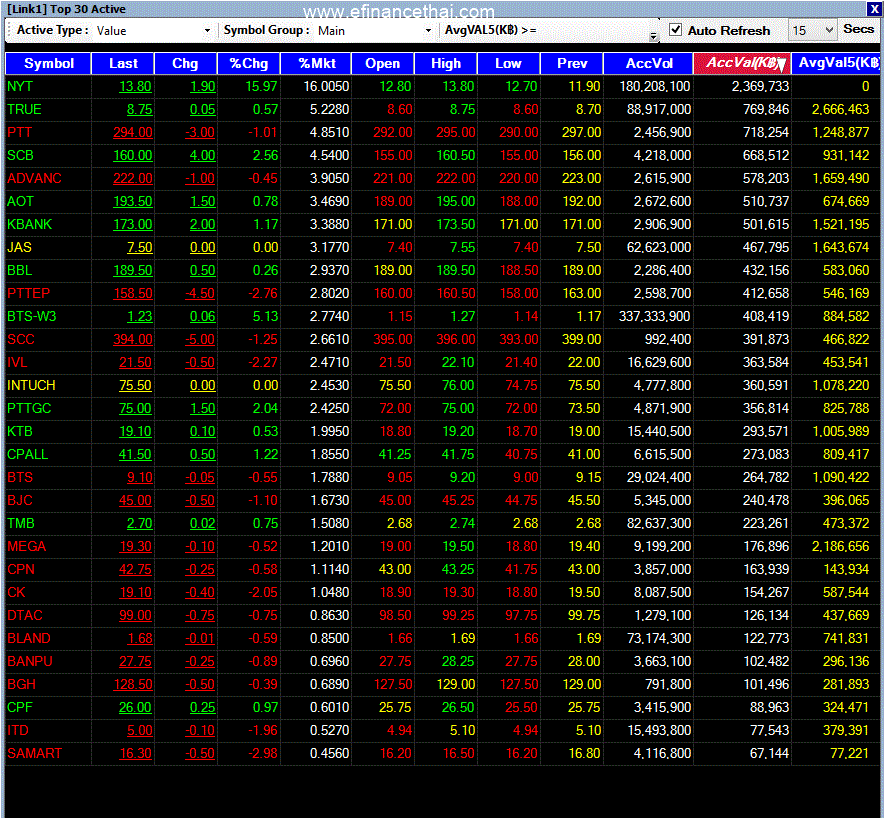Select the NYT symbol row
The width and height of the screenshot is (885, 818).
[x=442, y=86]
